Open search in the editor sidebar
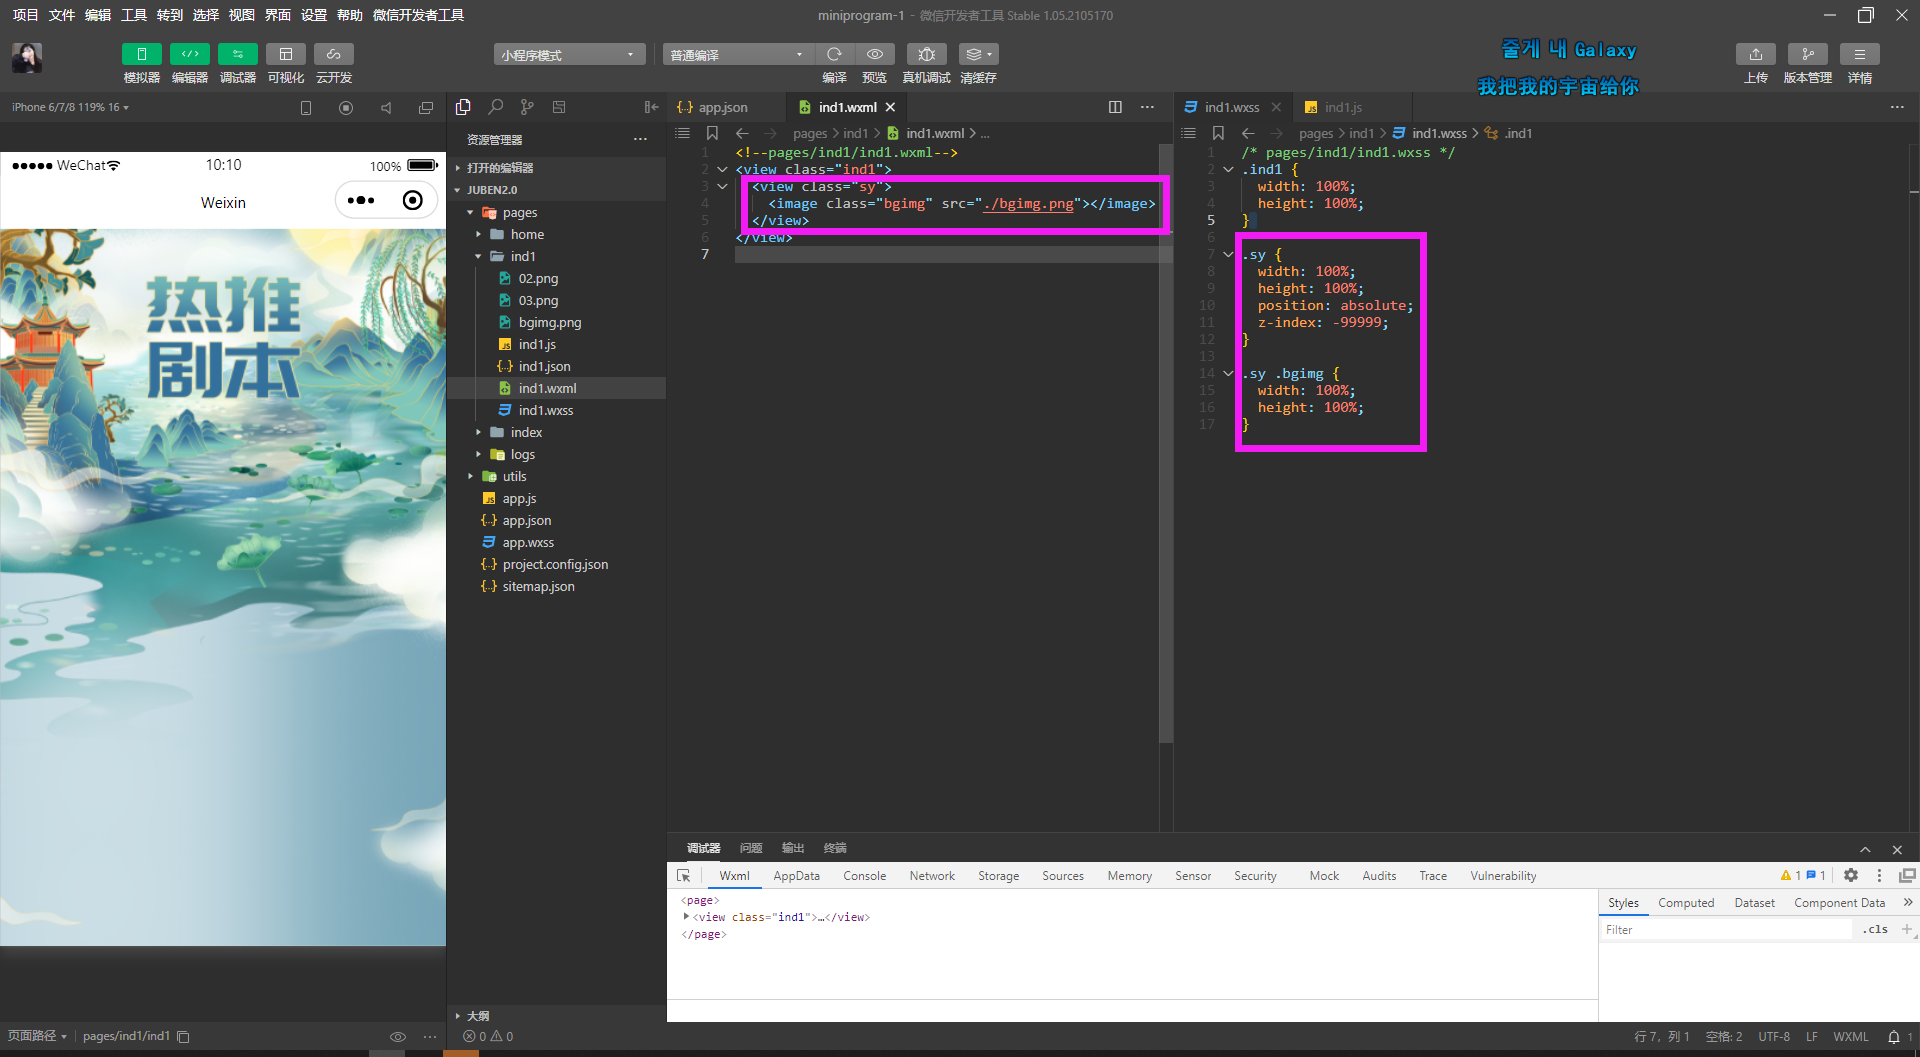1920x1057 pixels. pos(495,107)
